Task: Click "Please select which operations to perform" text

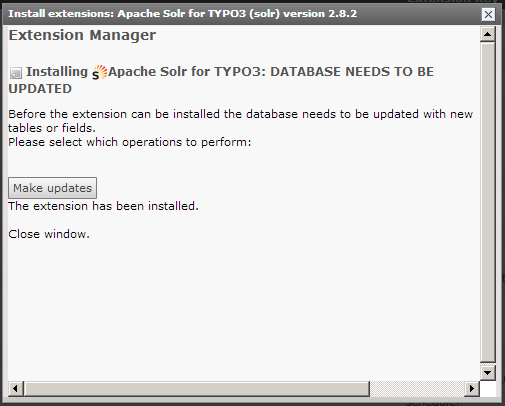Action: point(130,142)
